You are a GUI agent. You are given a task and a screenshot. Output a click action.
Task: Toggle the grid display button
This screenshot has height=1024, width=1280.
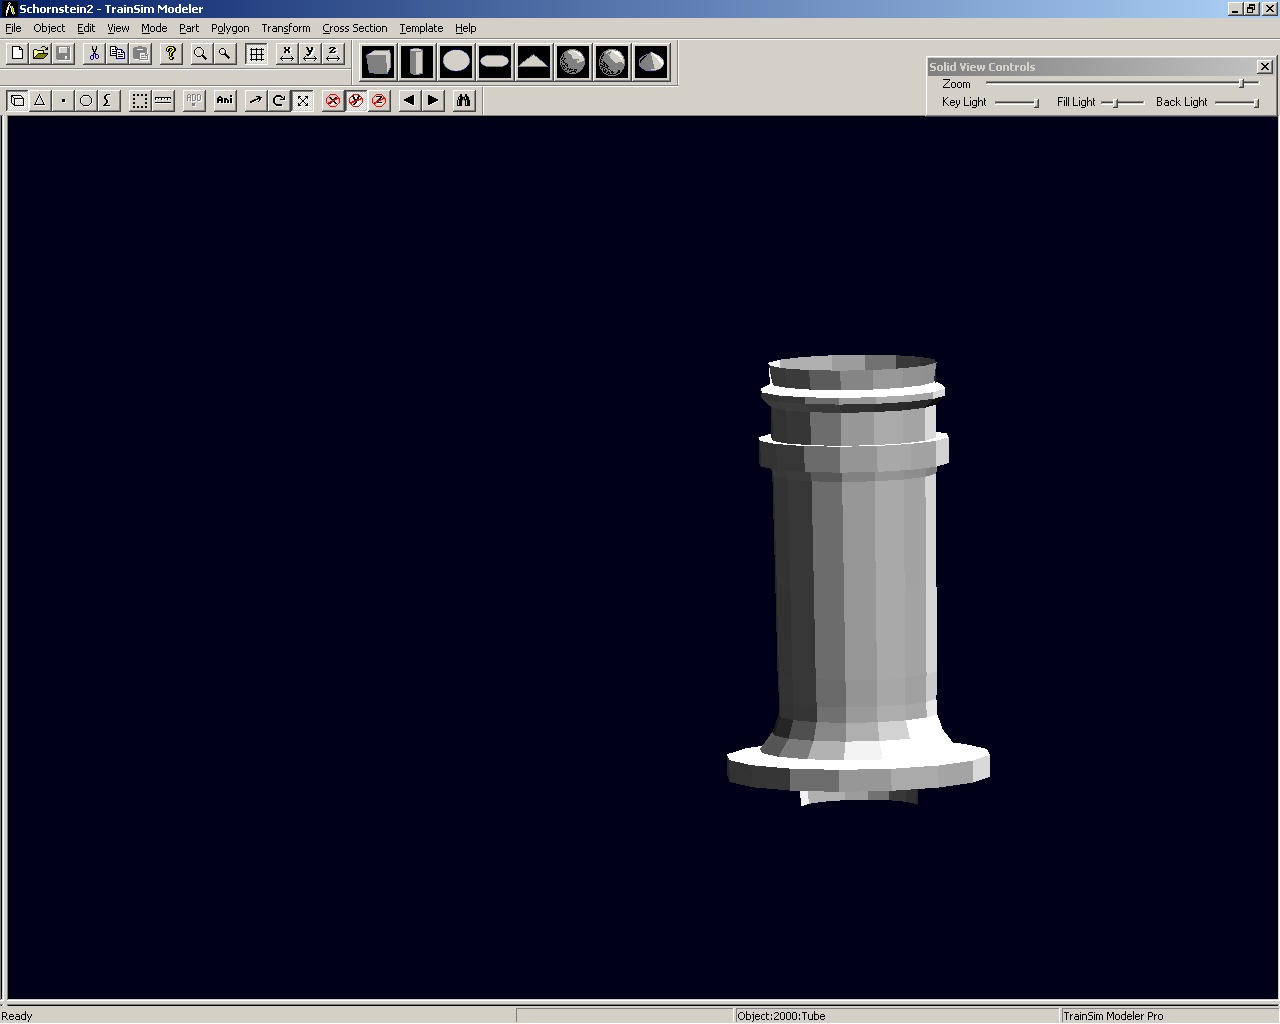[257, 53]
